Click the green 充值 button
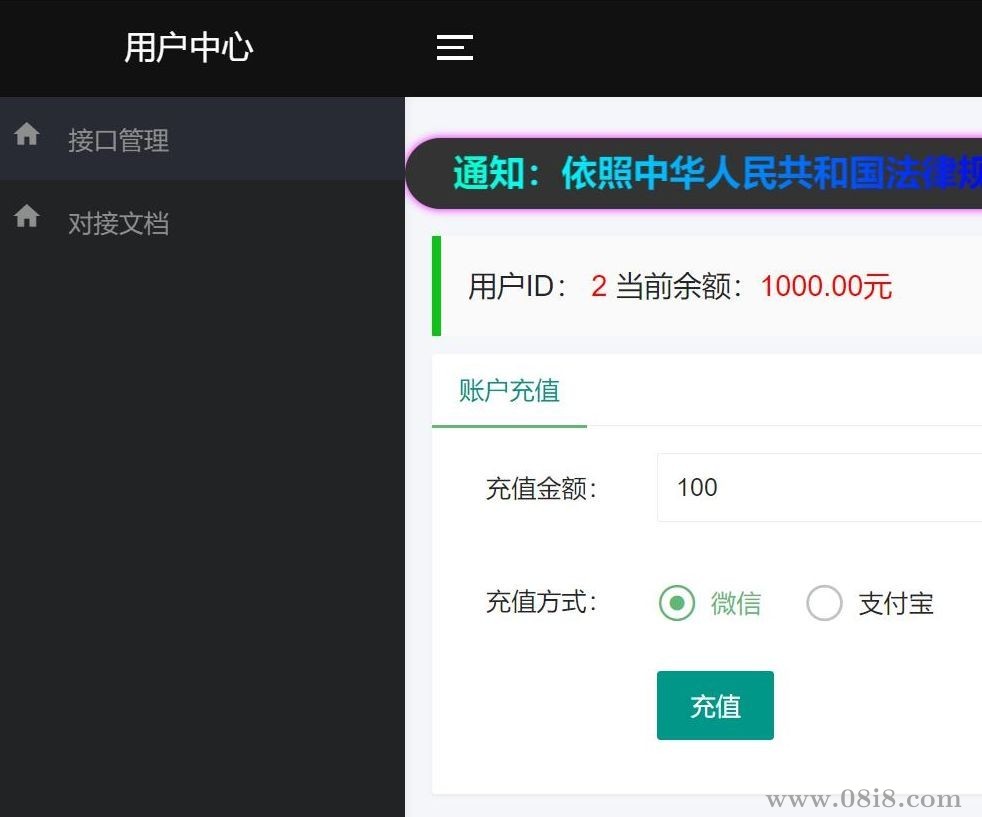This screenshot has width=982, height=817. pos(715,706)
